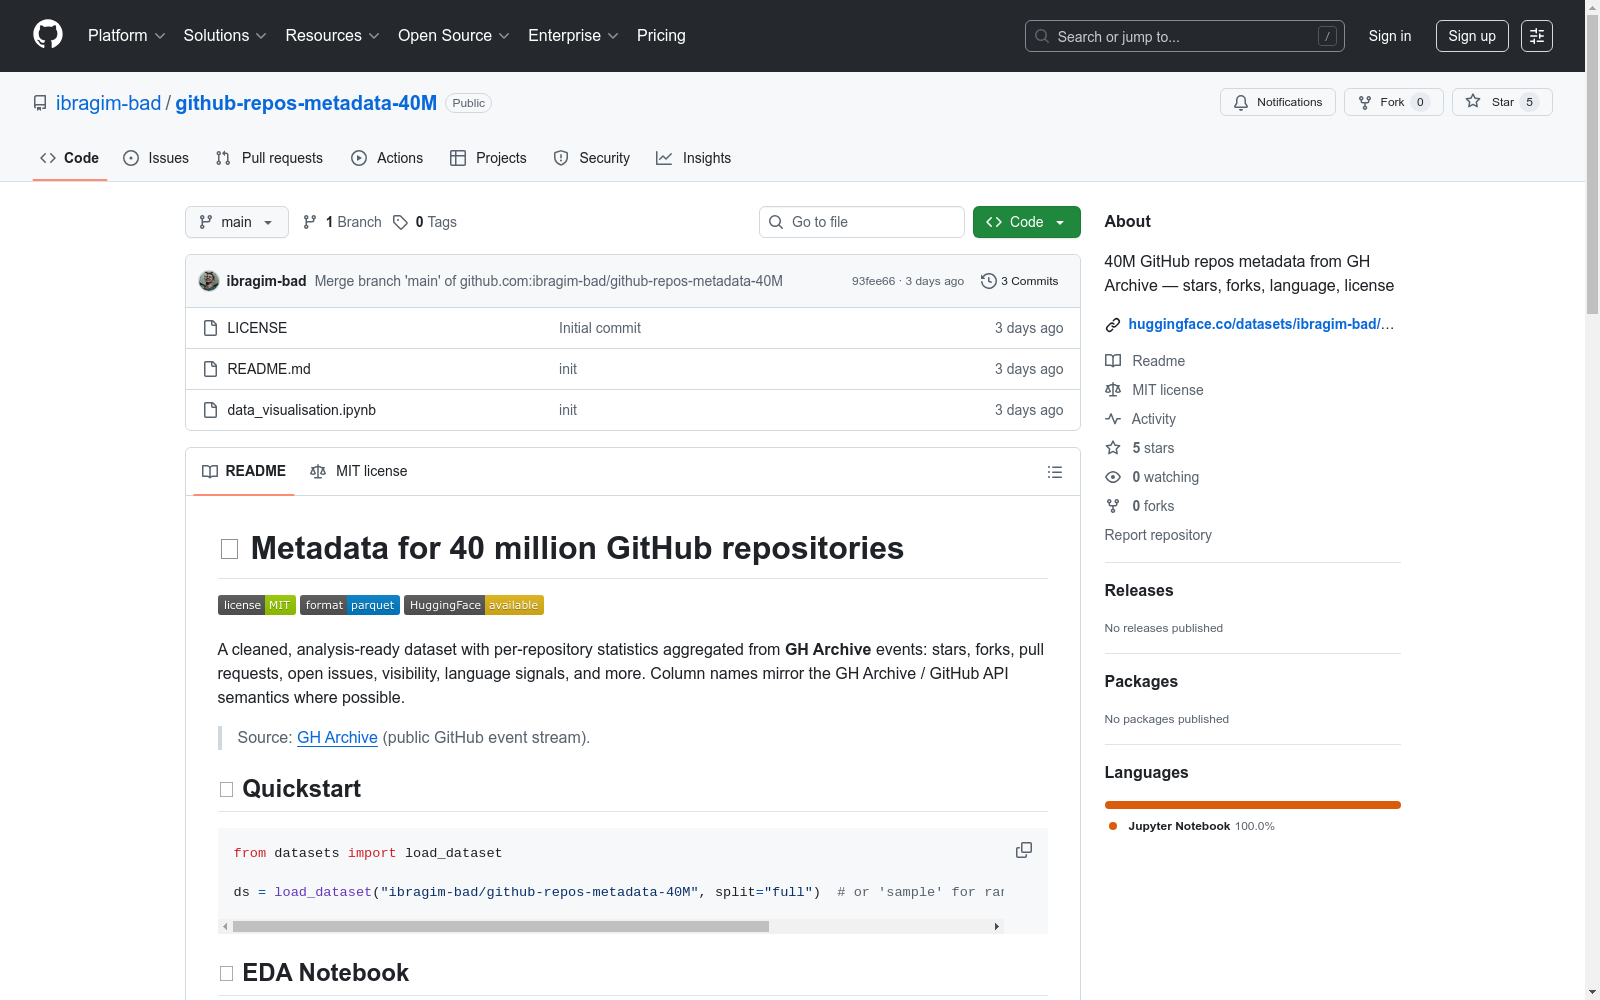Open the green Code dropdown button

click(1027, 222)
